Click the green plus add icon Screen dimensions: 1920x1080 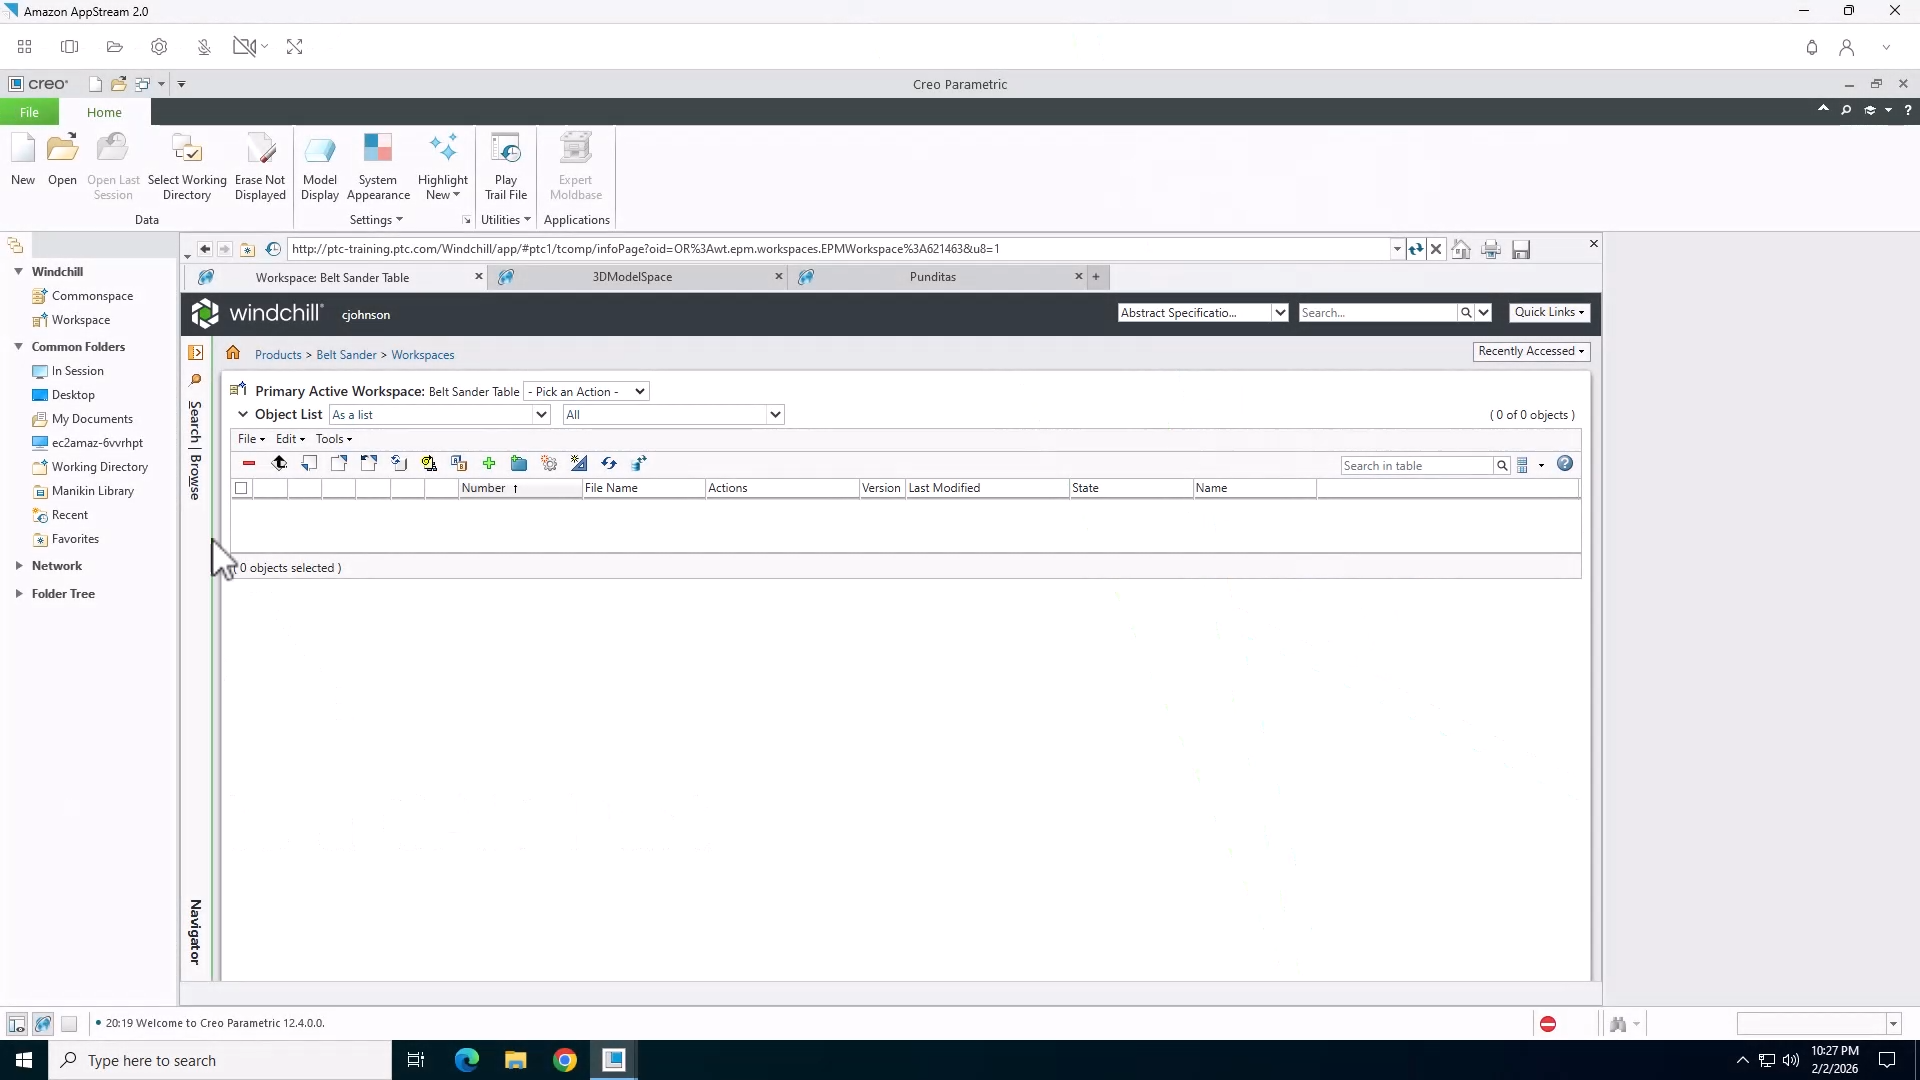(489, 463)
